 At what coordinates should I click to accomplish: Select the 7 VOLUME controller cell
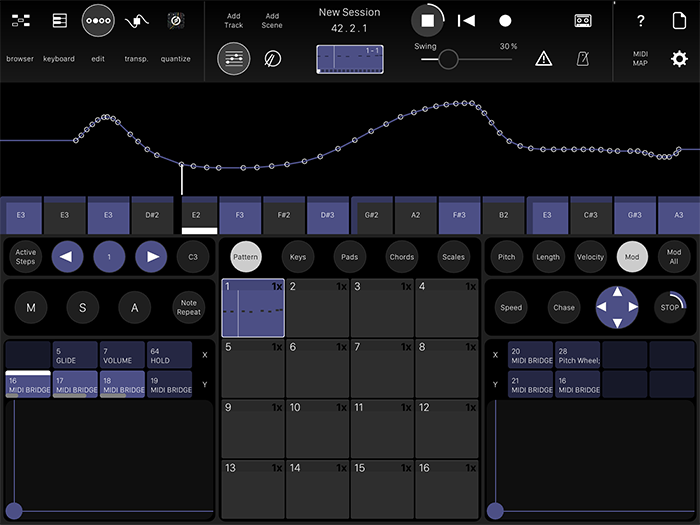click(x=122, y=355)
